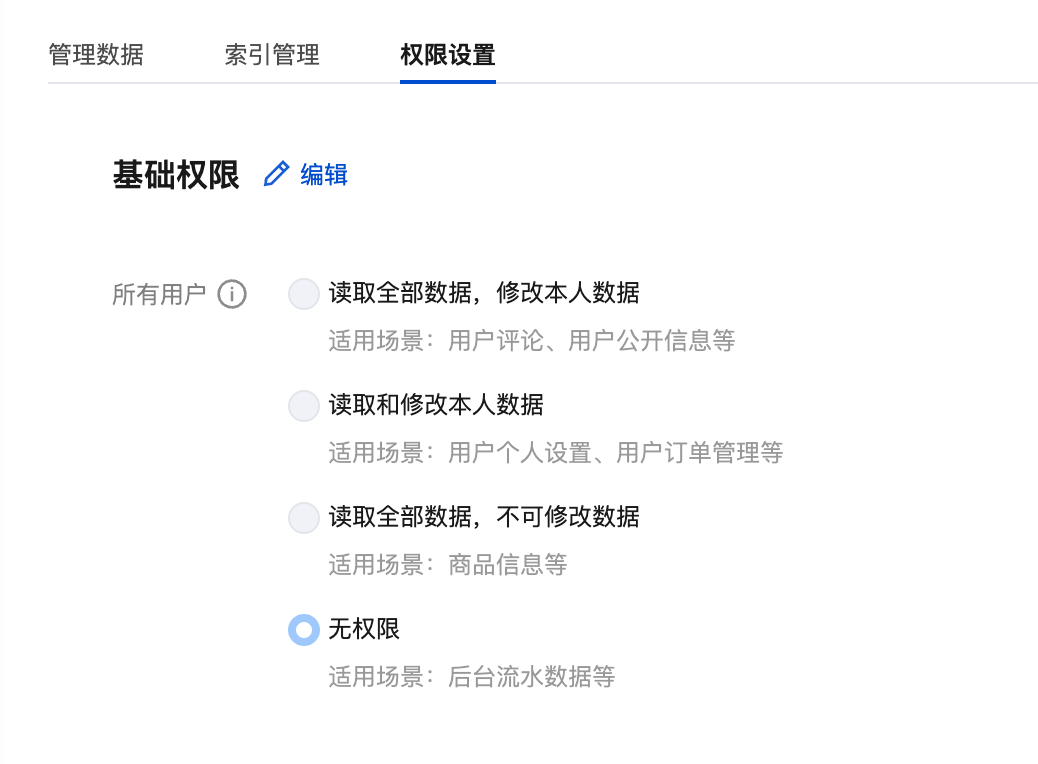Click the info icon next to 所有用户

(x=232, y=294)
